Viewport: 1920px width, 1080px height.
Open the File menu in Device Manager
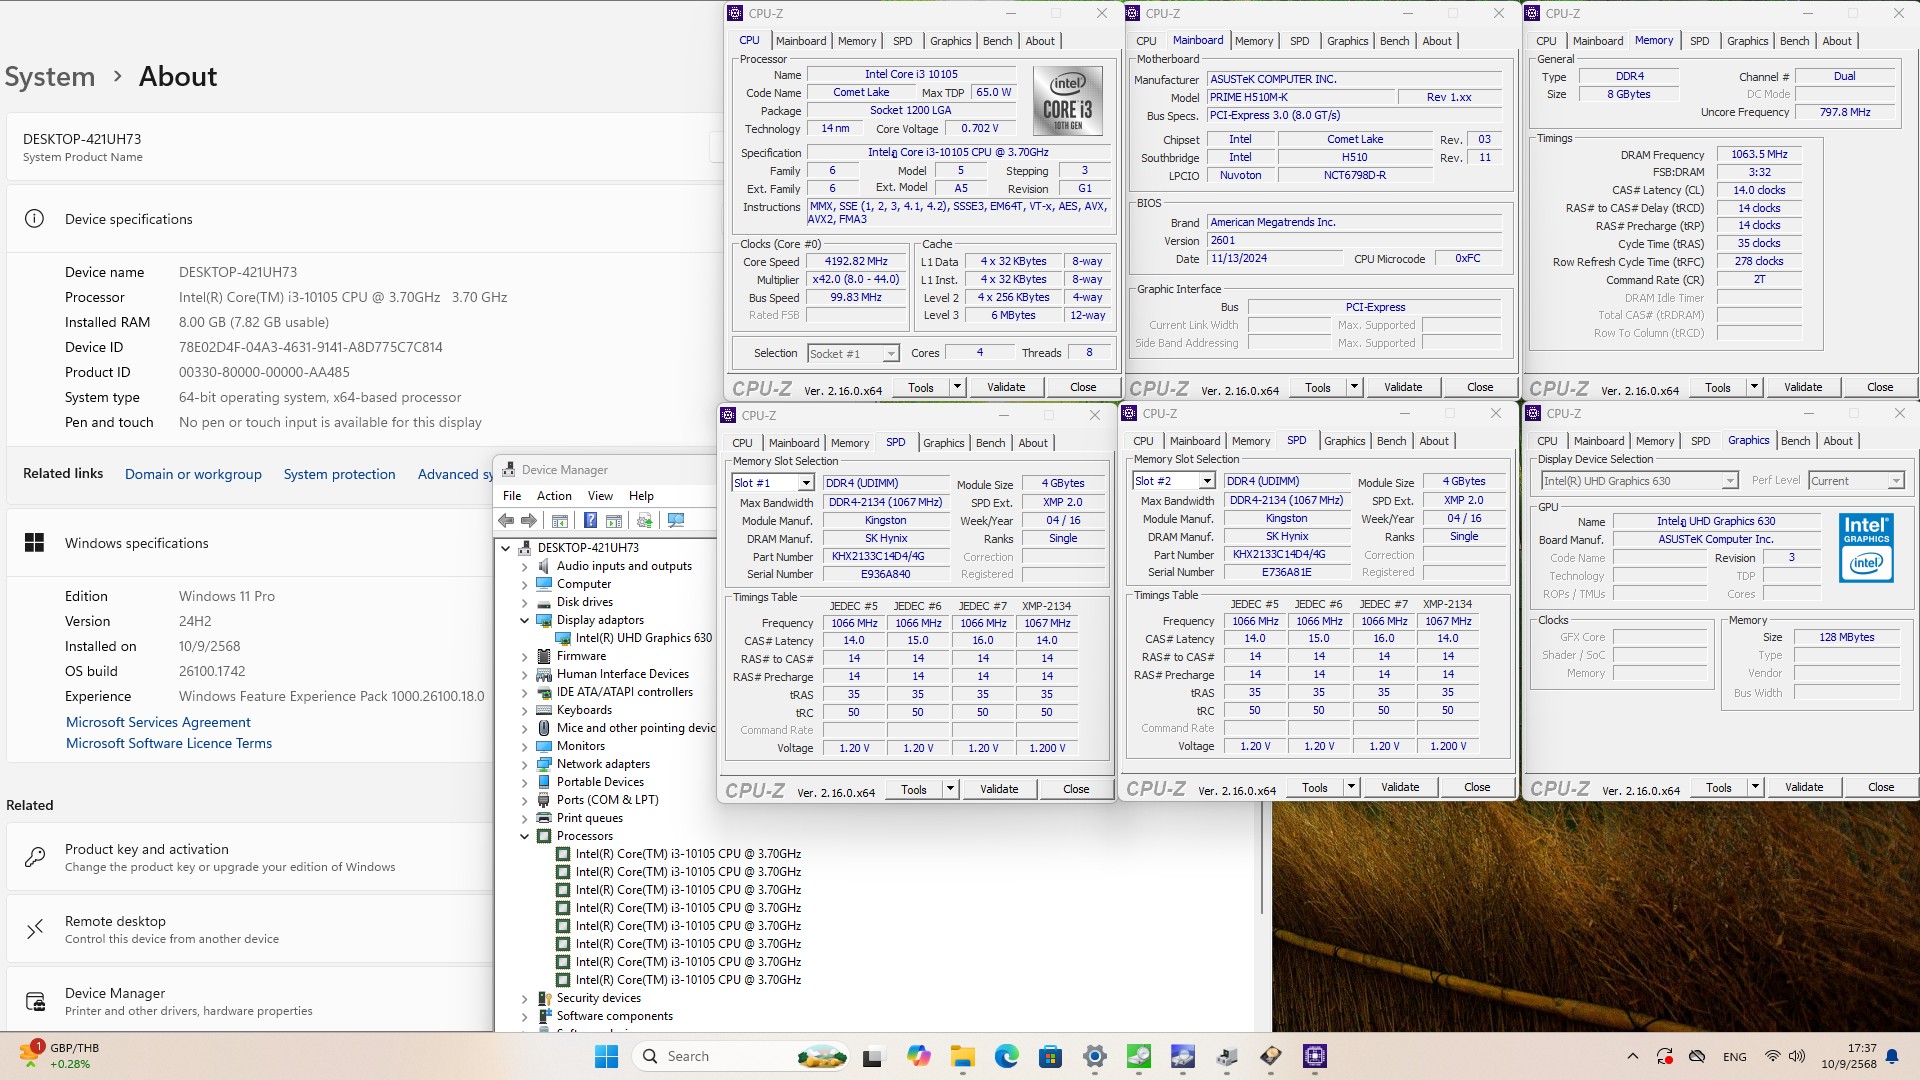tap(512, 496)
